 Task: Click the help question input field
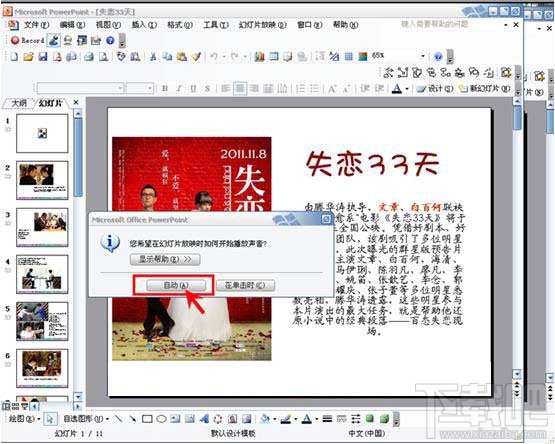coord(451,24)
